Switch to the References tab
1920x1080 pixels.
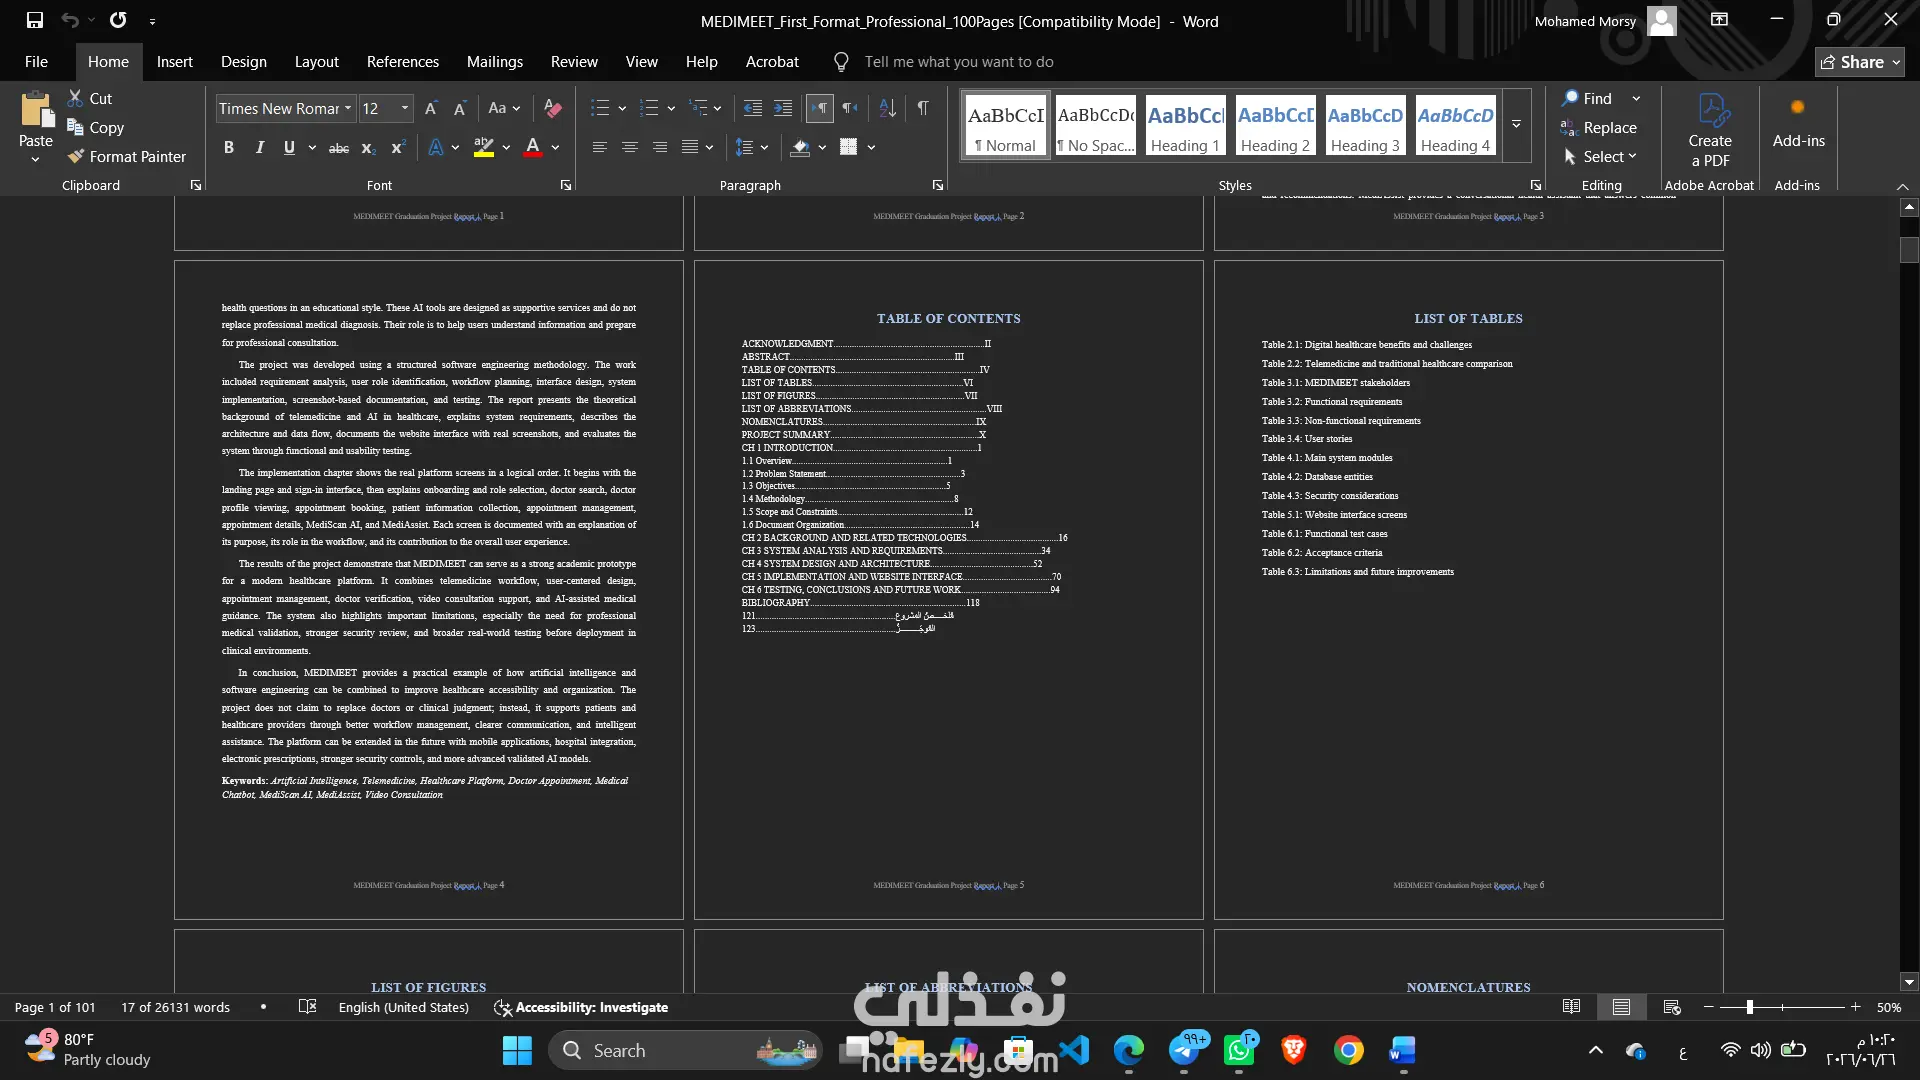(x=403, y=62)
